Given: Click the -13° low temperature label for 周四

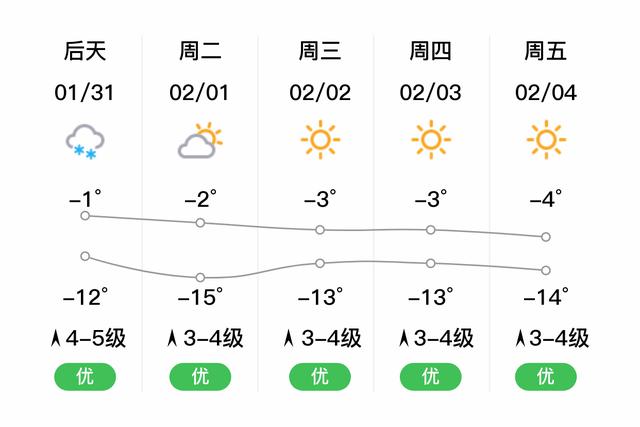Looking at the screenshot, I should pyautogui.click(x=431, y=296).
